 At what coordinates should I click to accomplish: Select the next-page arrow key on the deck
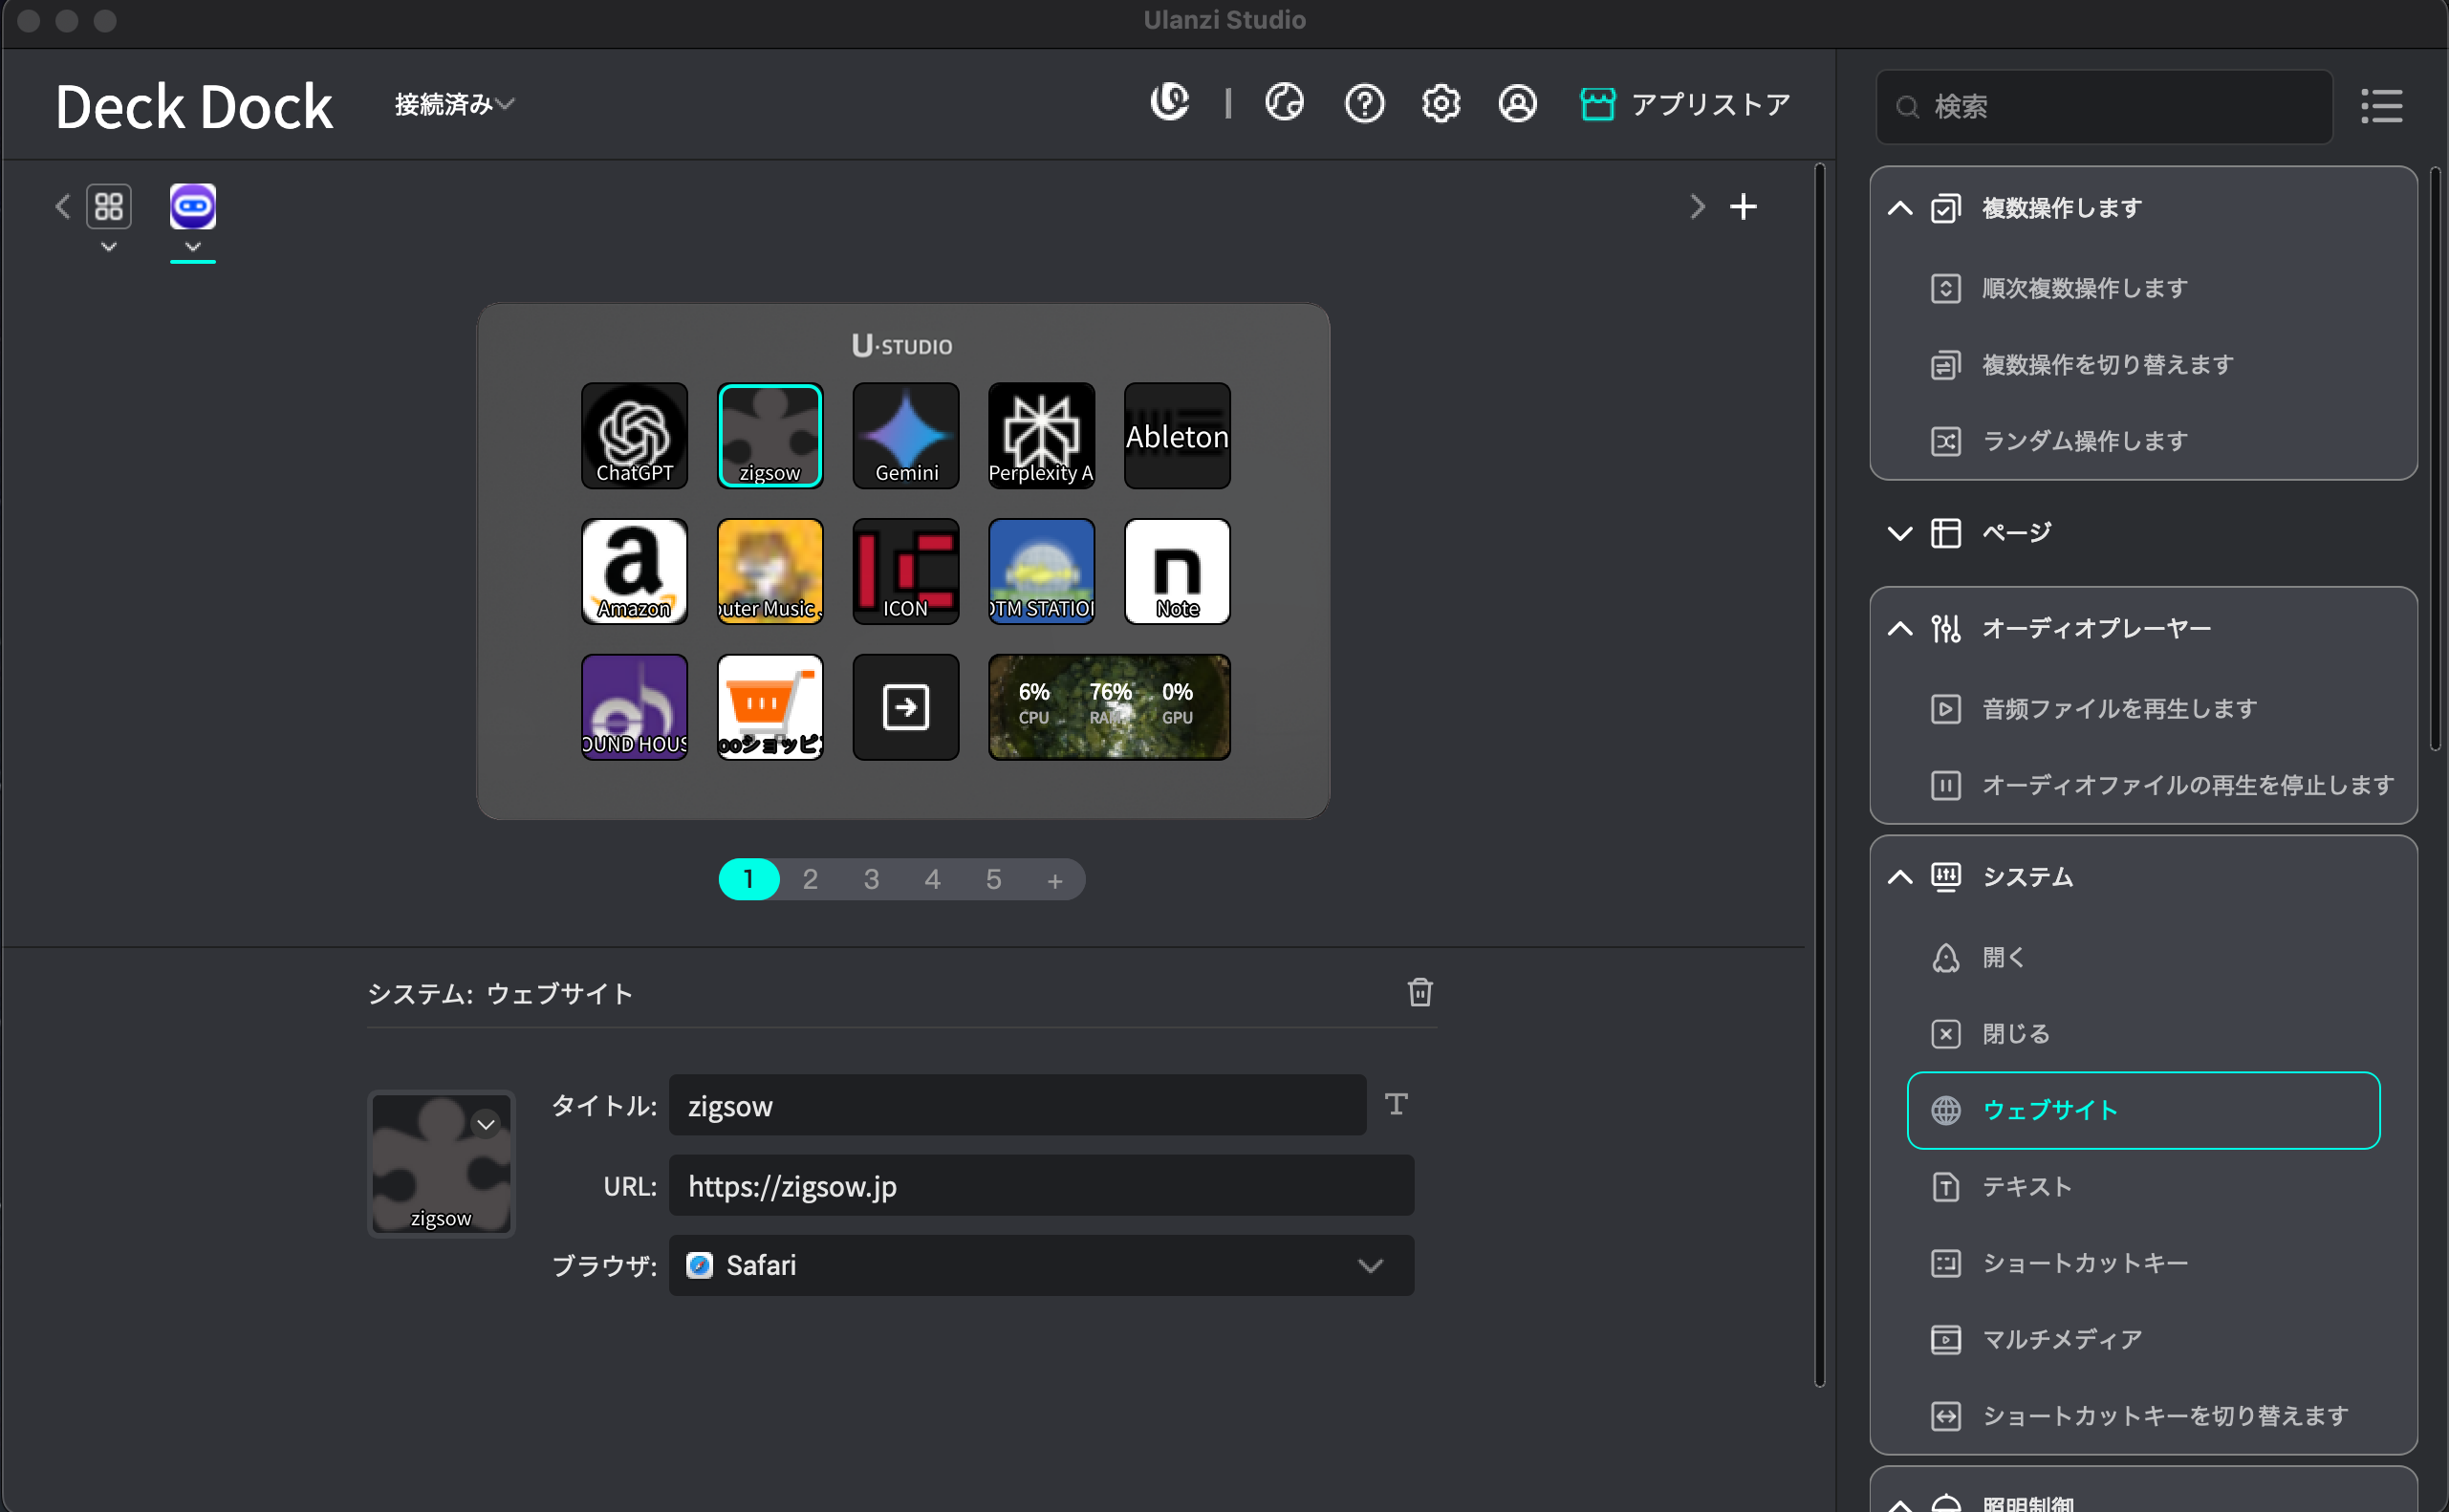pos(905,707)
